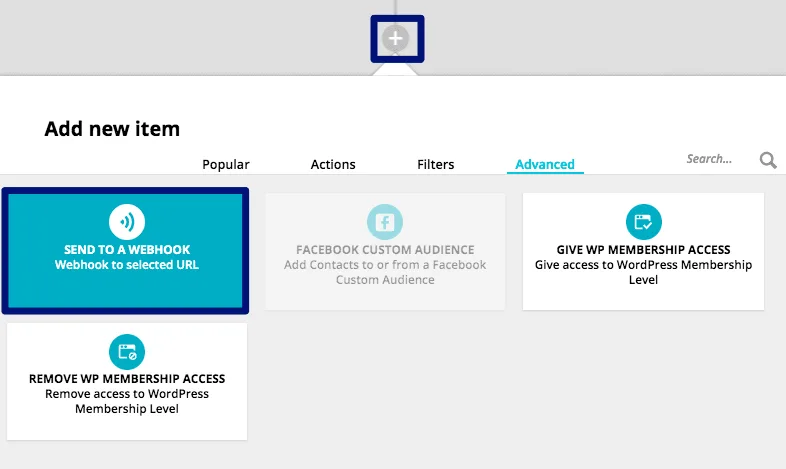Click the 'Add new item' heading
The image size is (786, 469).
tap(112, 129)
